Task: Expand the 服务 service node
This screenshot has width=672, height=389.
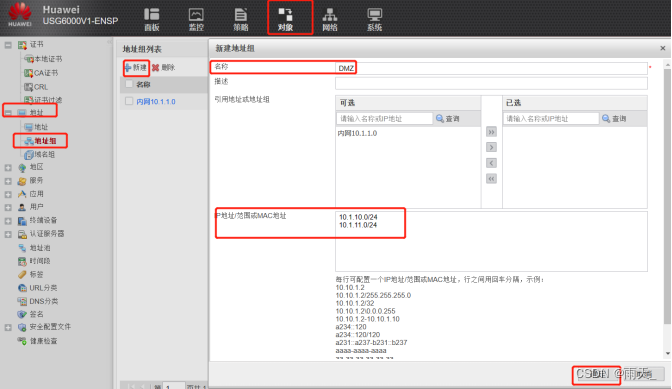Action: [8, 181]
